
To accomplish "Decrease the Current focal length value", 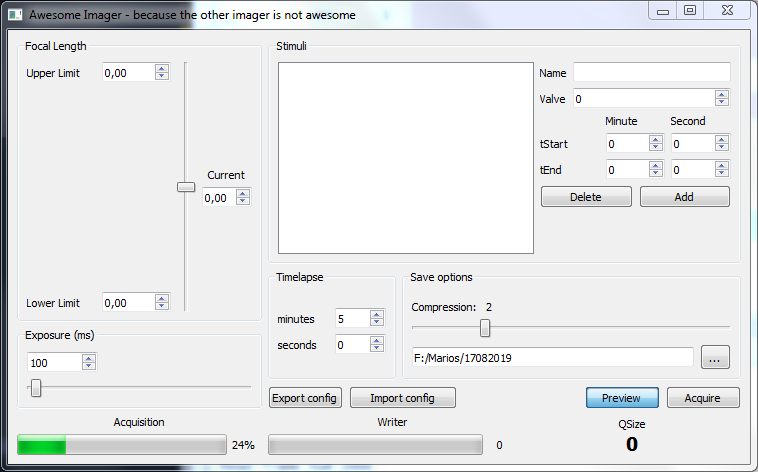I will click(243, 201).
